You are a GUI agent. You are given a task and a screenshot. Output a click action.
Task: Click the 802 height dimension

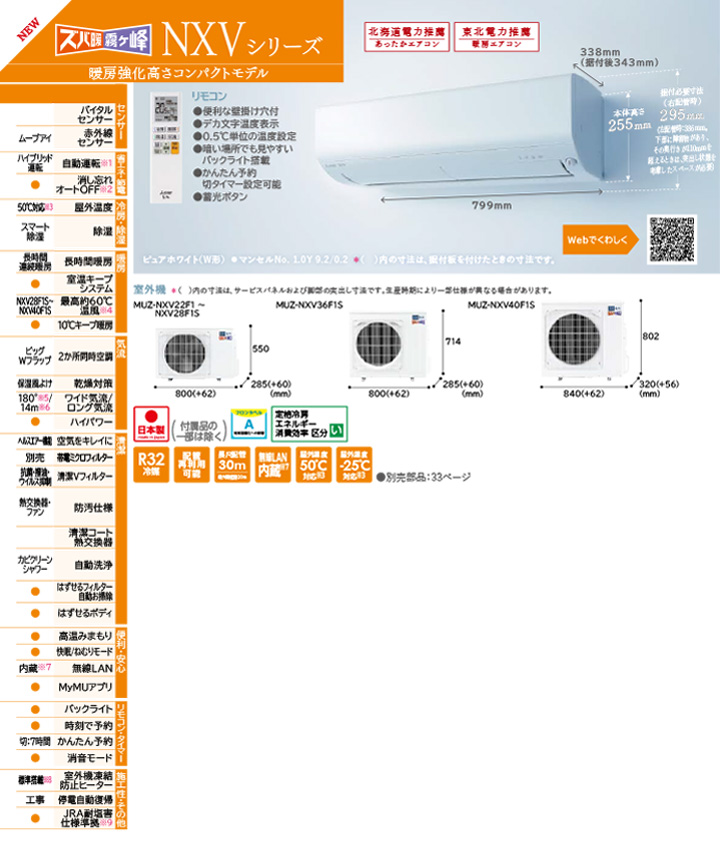[651, 336]
